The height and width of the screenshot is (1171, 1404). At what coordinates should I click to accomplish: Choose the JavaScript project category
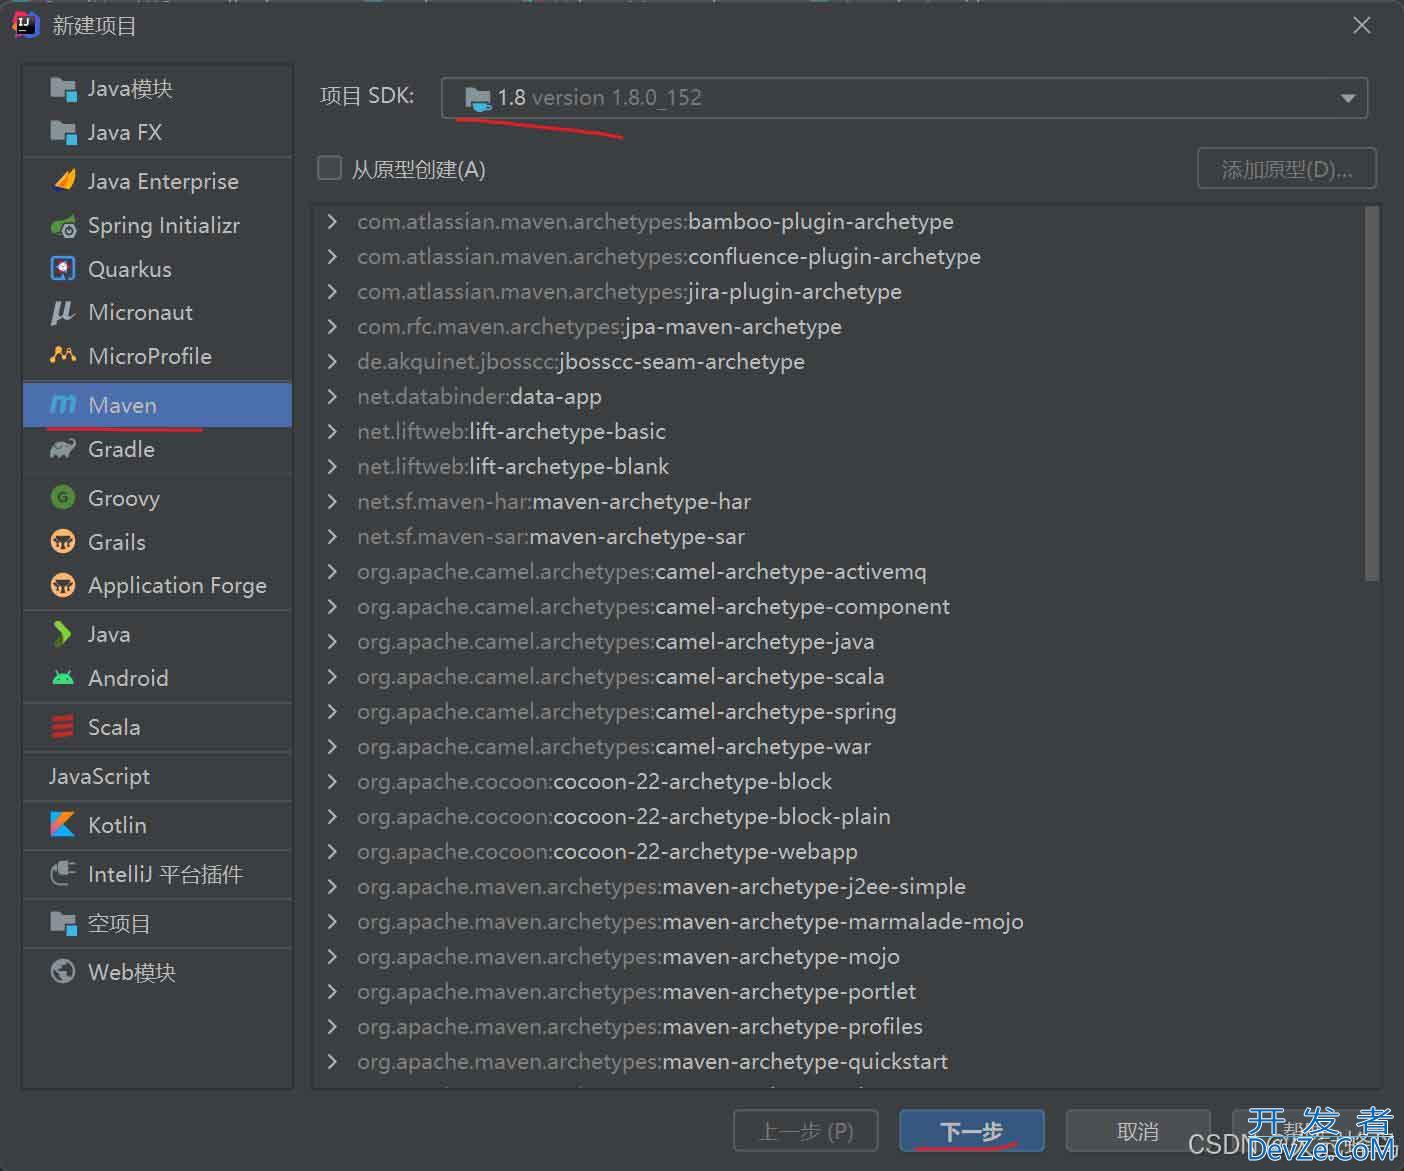[x=158, y=776]
